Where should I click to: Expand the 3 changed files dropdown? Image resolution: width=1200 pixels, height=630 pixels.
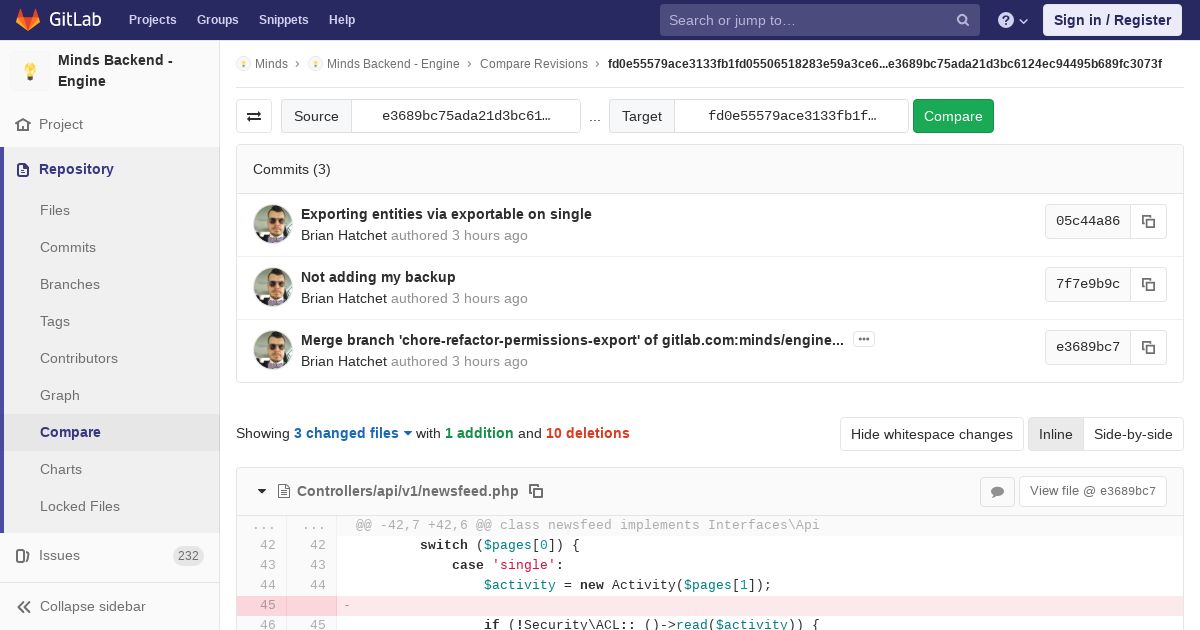click(x=353, y=433)
